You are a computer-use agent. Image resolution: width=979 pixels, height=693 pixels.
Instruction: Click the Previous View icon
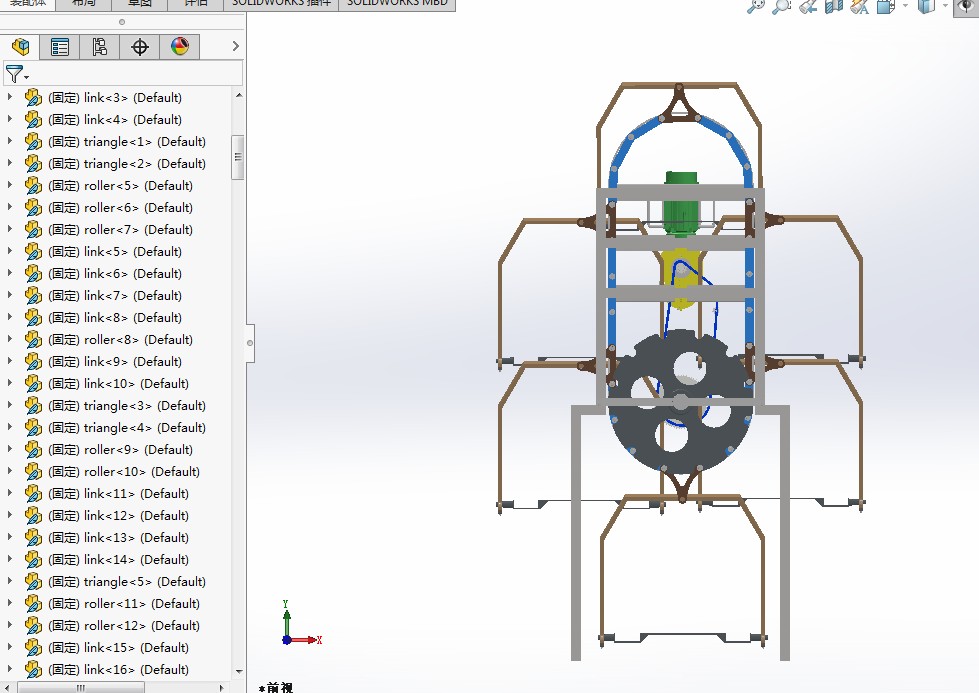pyautogui.click(x=808, y=6)
